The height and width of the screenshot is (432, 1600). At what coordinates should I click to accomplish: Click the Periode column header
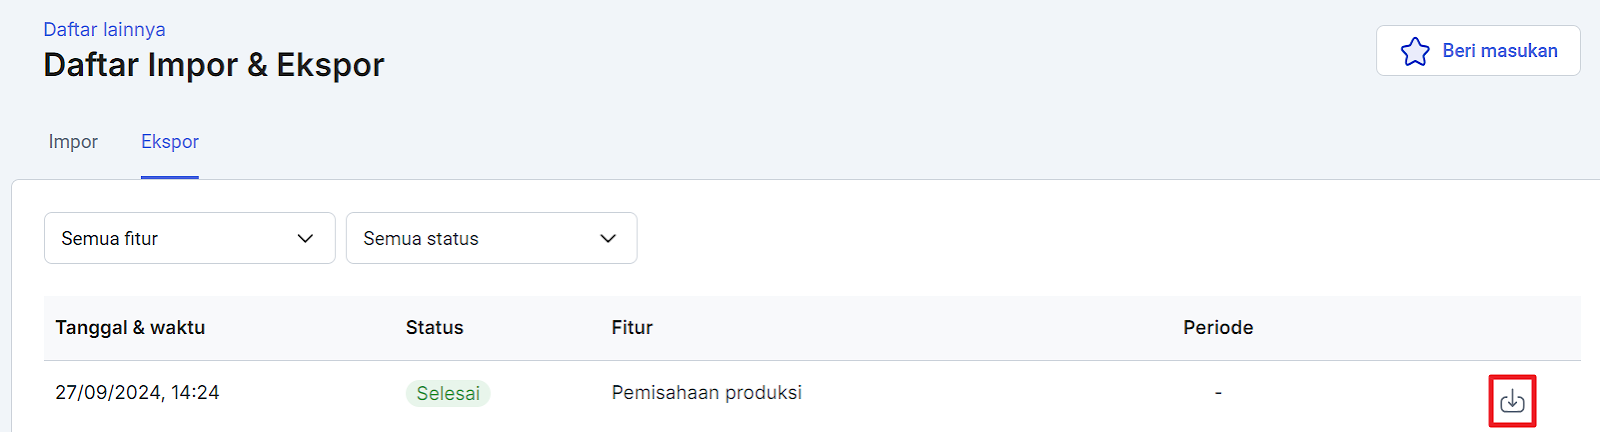click(1218, 328)
